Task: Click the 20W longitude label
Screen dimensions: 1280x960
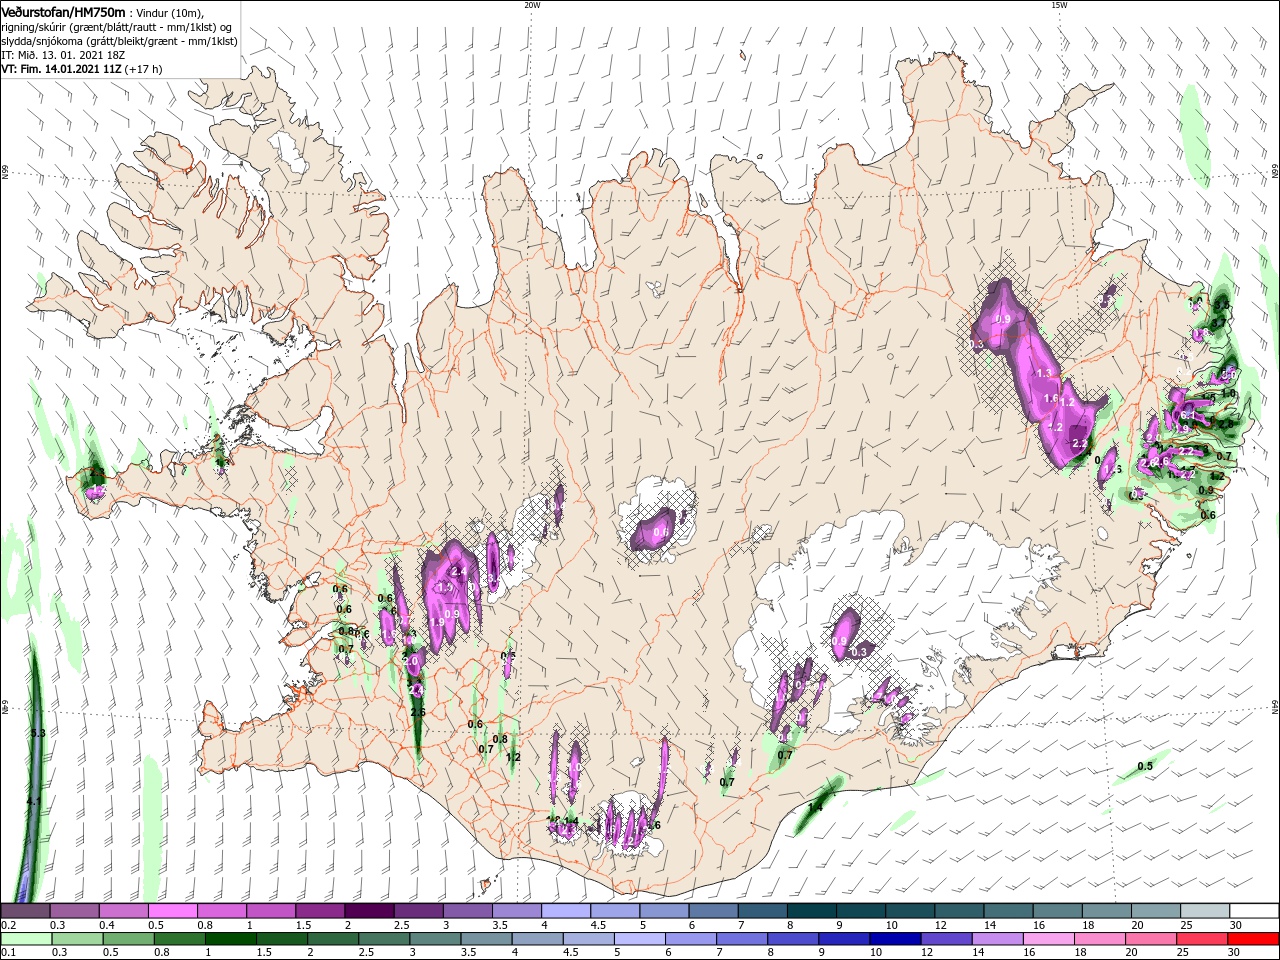Action: click(x=532, y=5)
